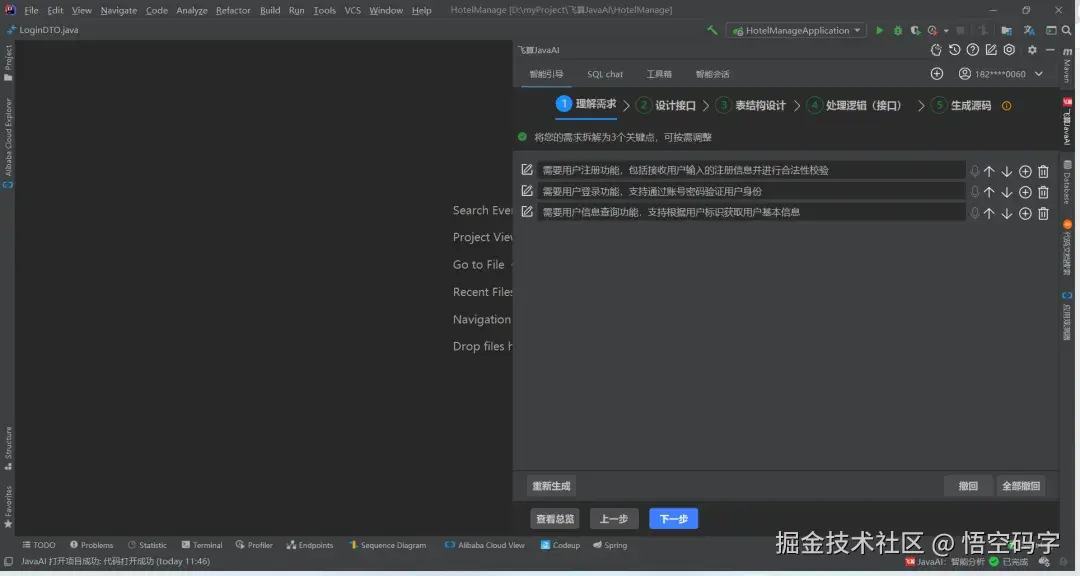This screenshot has width=1080, height=576.
Task: Open the Endpoints tool window
Action: pyautogui.click(x=310, y=545)
